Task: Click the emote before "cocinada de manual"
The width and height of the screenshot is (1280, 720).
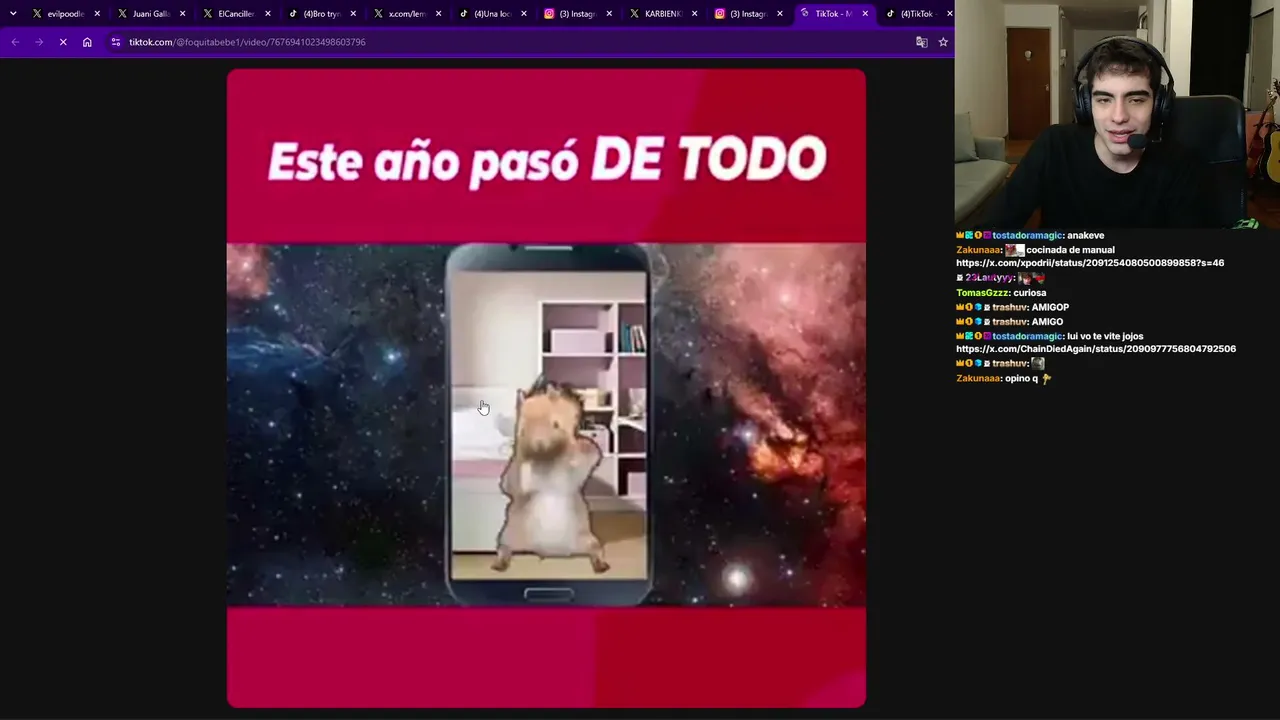Action: [1015, 250]
